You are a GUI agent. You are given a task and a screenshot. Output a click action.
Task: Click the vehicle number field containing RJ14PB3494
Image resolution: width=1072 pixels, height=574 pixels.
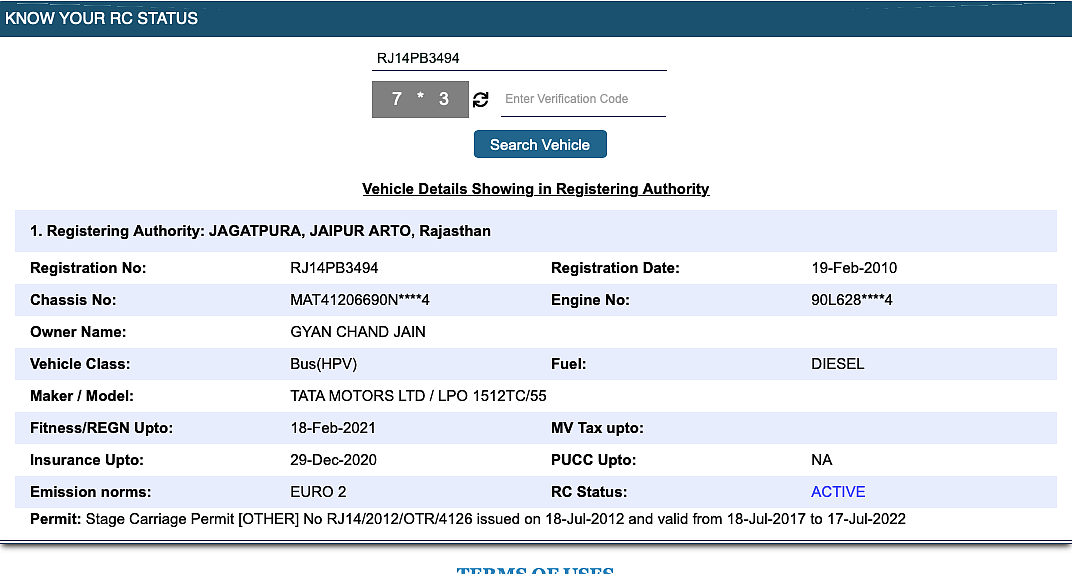pos(519,59)
